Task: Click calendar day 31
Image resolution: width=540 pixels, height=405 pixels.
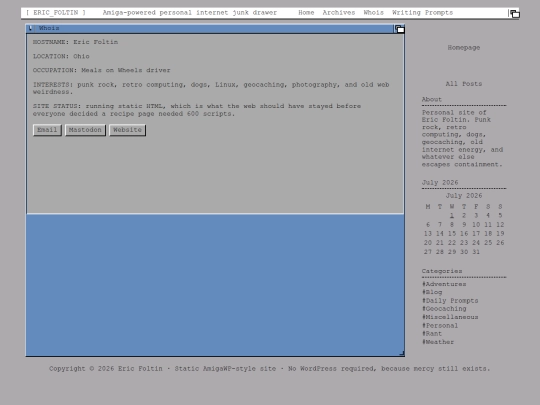Action: [476, 252]
